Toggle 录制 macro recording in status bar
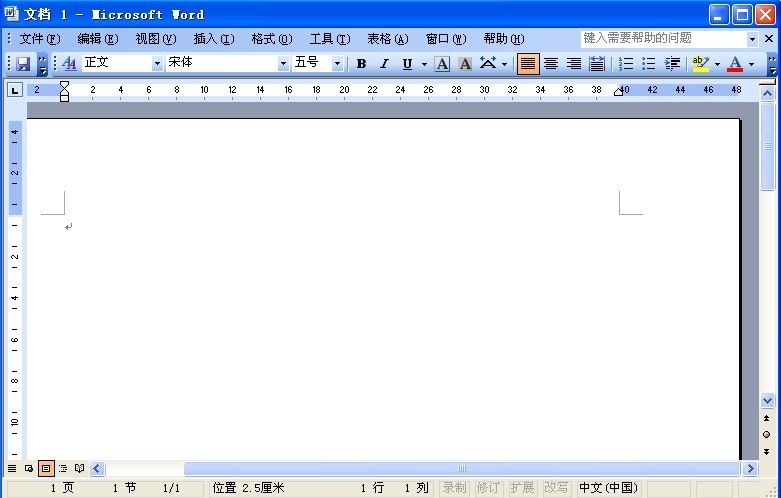781x498 pixels. 454,488
